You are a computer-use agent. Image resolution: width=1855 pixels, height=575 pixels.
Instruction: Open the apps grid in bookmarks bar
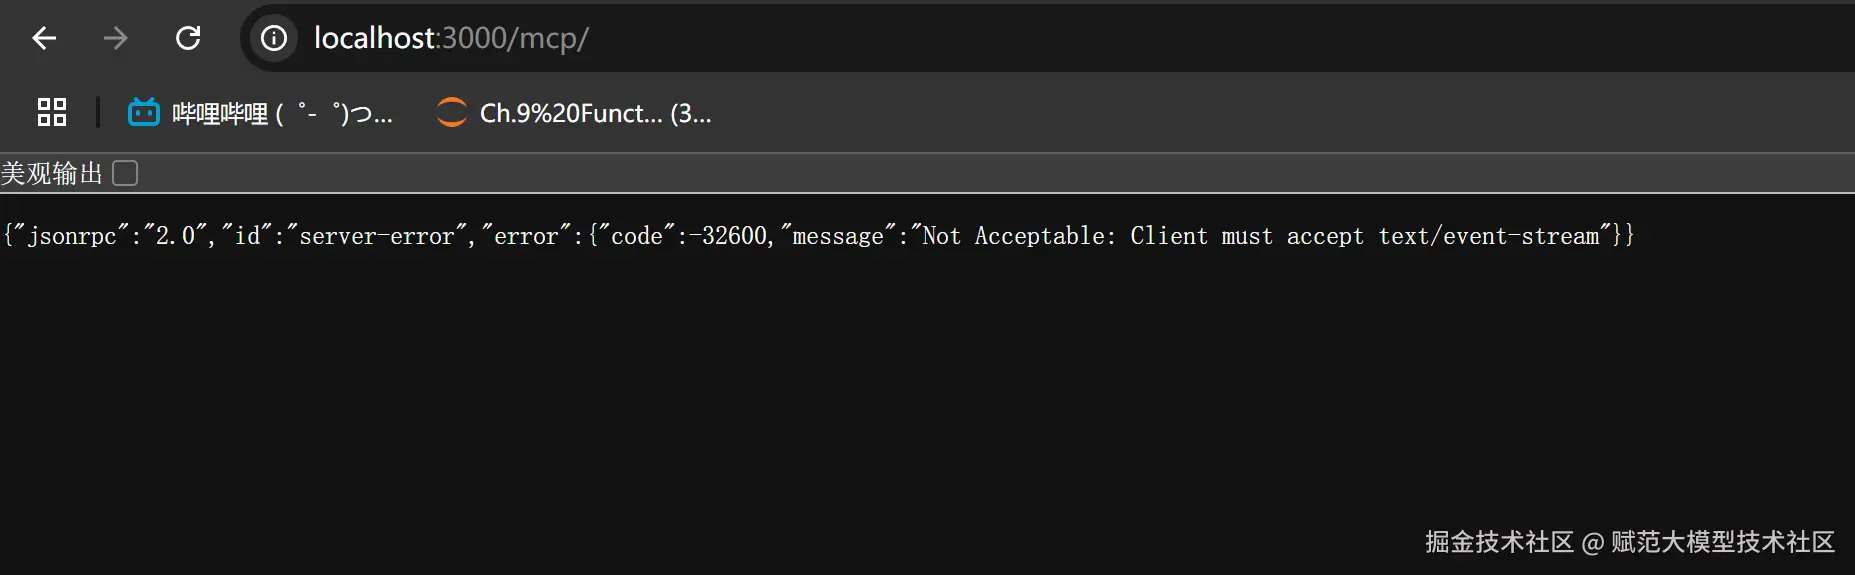coord(52,112)
